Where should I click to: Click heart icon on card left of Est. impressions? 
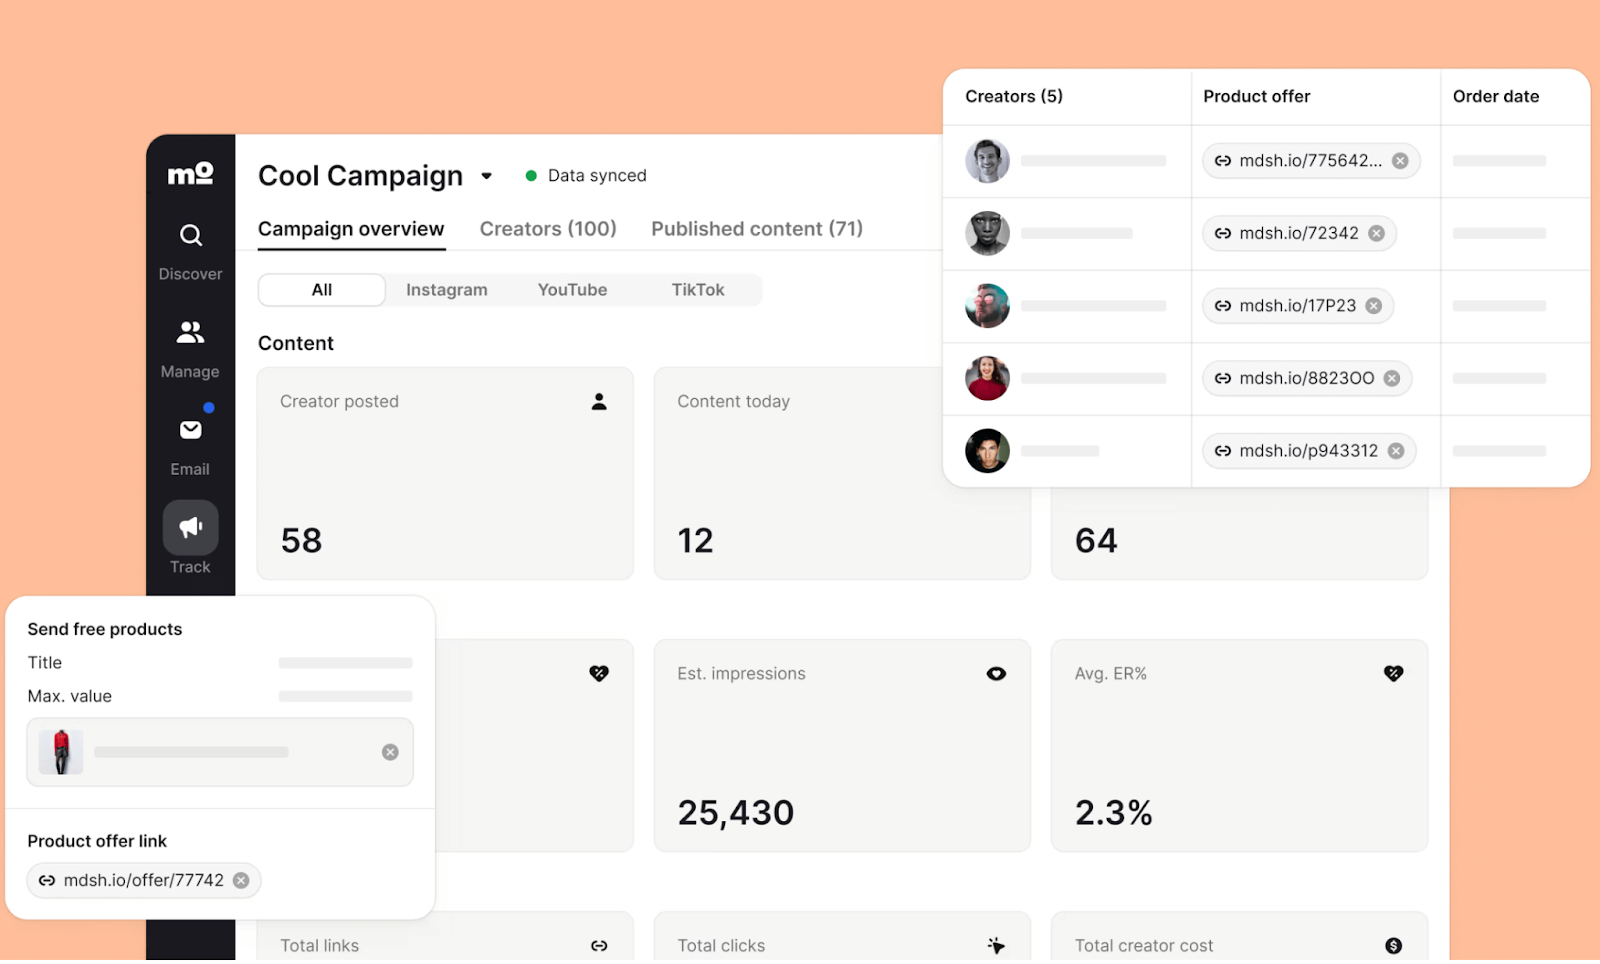pos(599,674)
